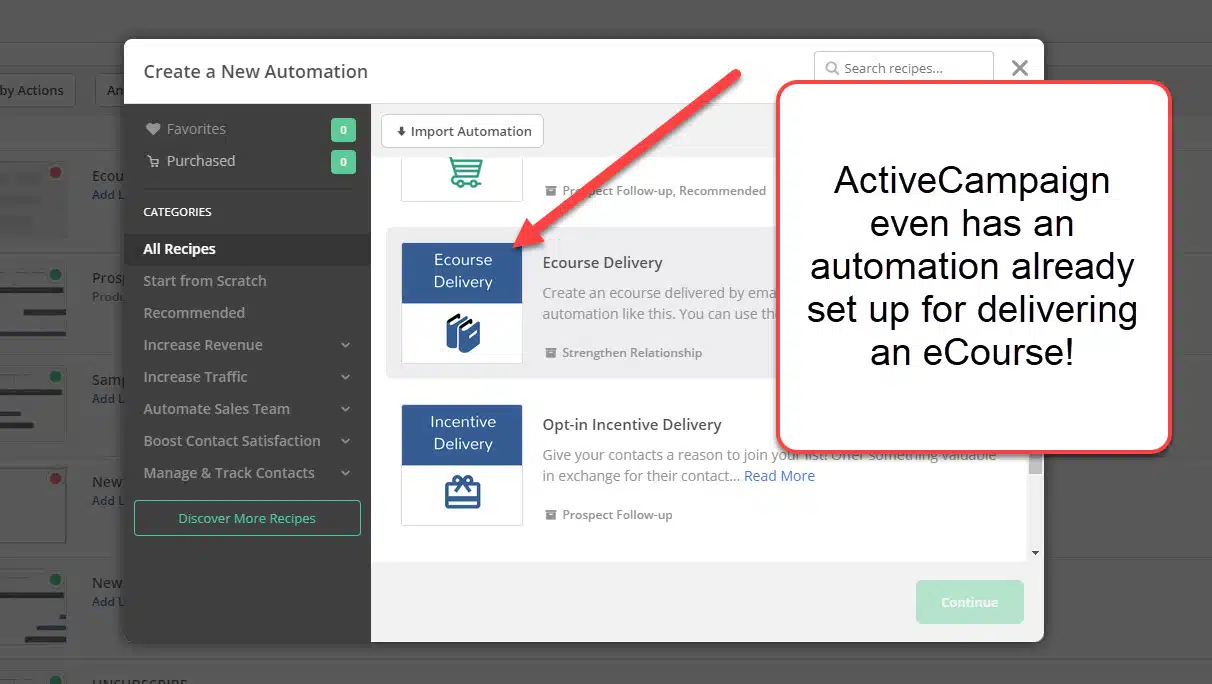Expand the Manage & Track Contacts category
This screenshot has height=684, width=1212.
tap(345, 473)
